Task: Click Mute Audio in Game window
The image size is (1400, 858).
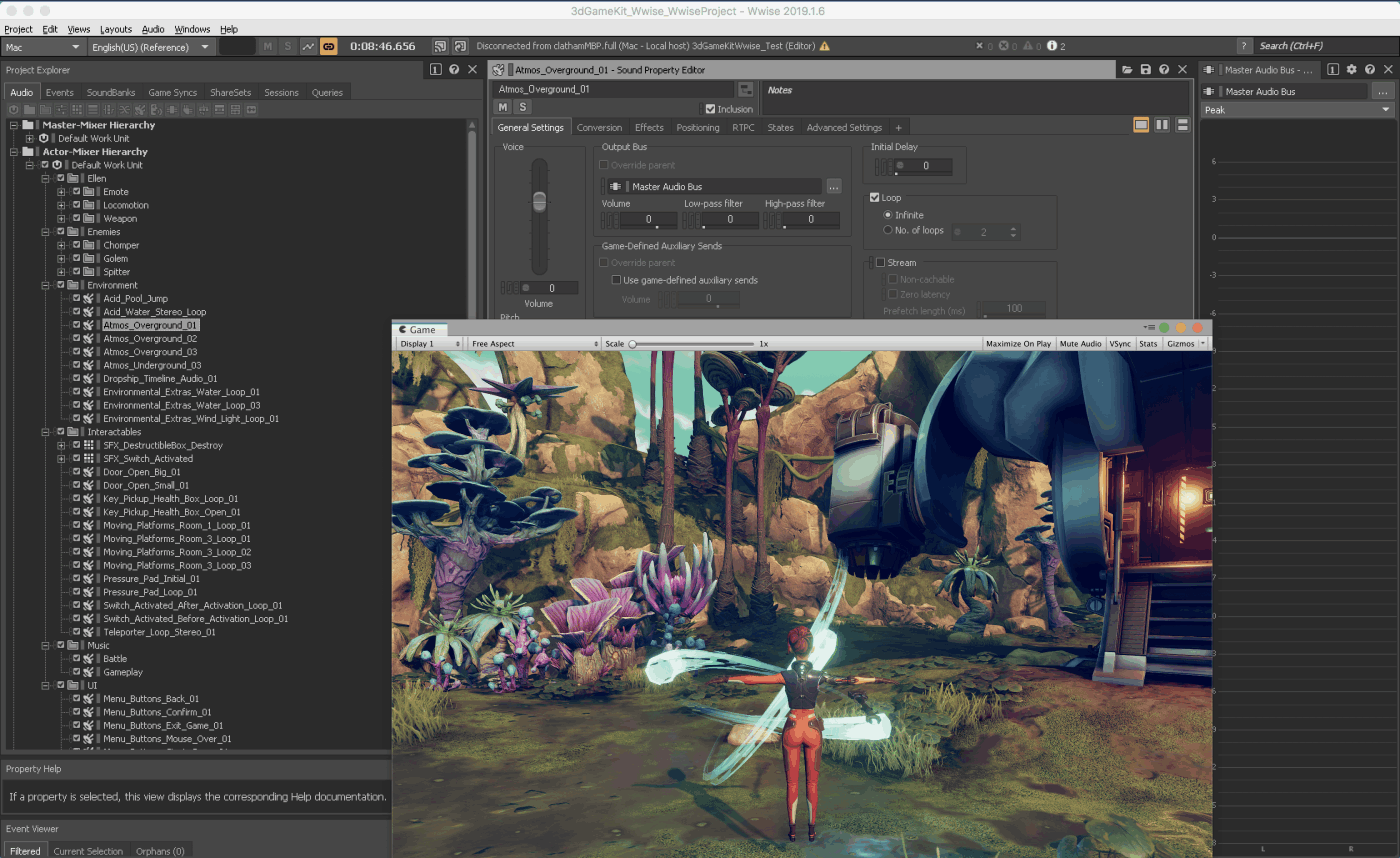Action: [x=1081, y=344]
